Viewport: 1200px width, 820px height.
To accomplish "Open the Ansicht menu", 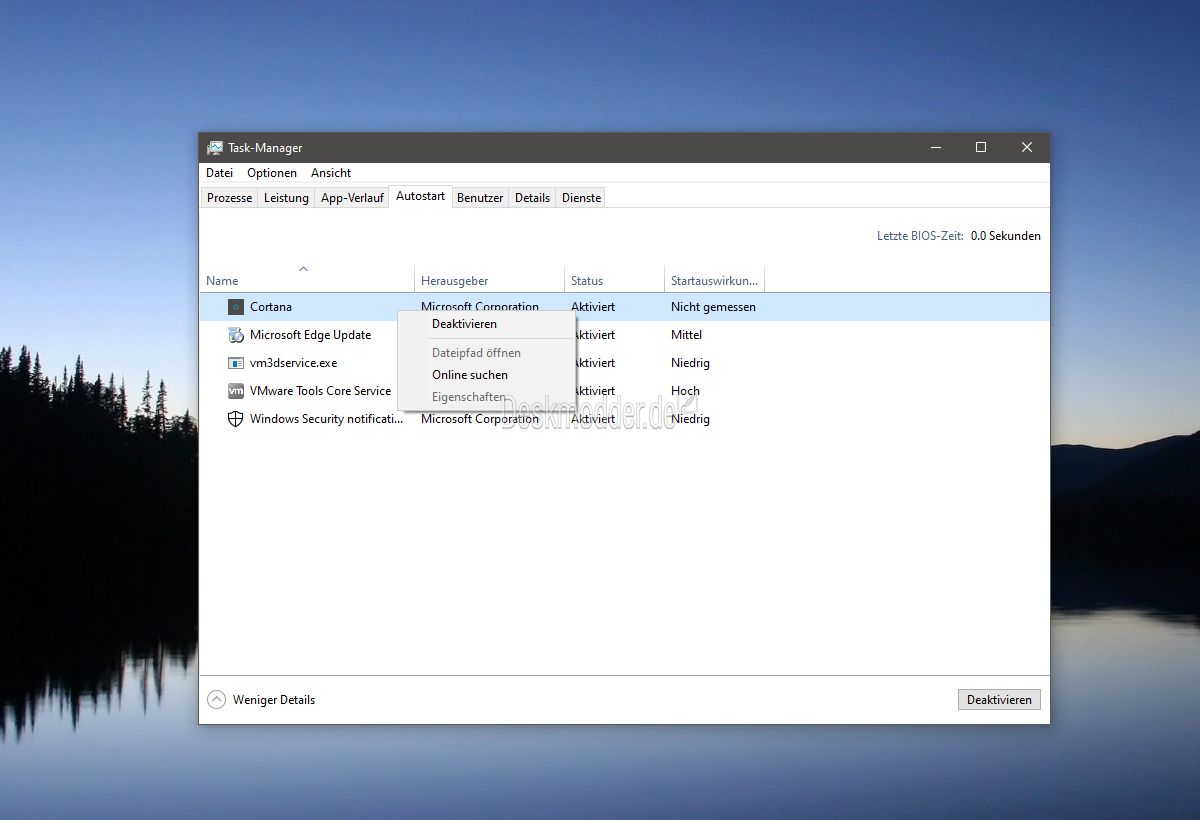I will [331, 173].
